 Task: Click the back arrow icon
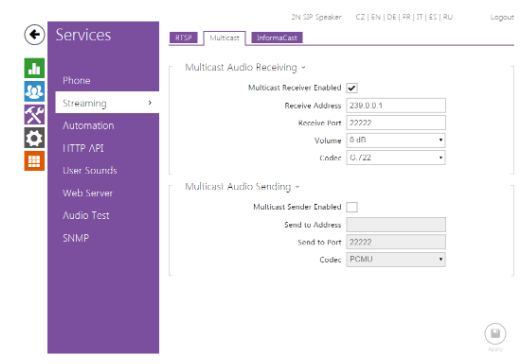[34, 34]
